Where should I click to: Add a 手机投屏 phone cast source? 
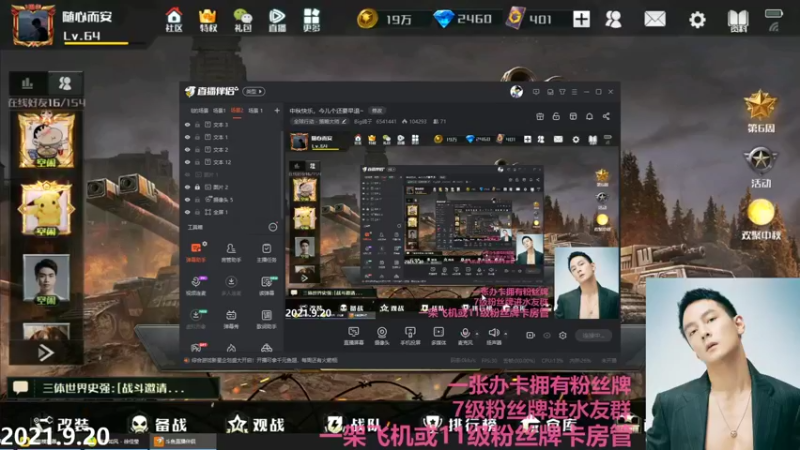pyautogui.click(x=410, y=336)
